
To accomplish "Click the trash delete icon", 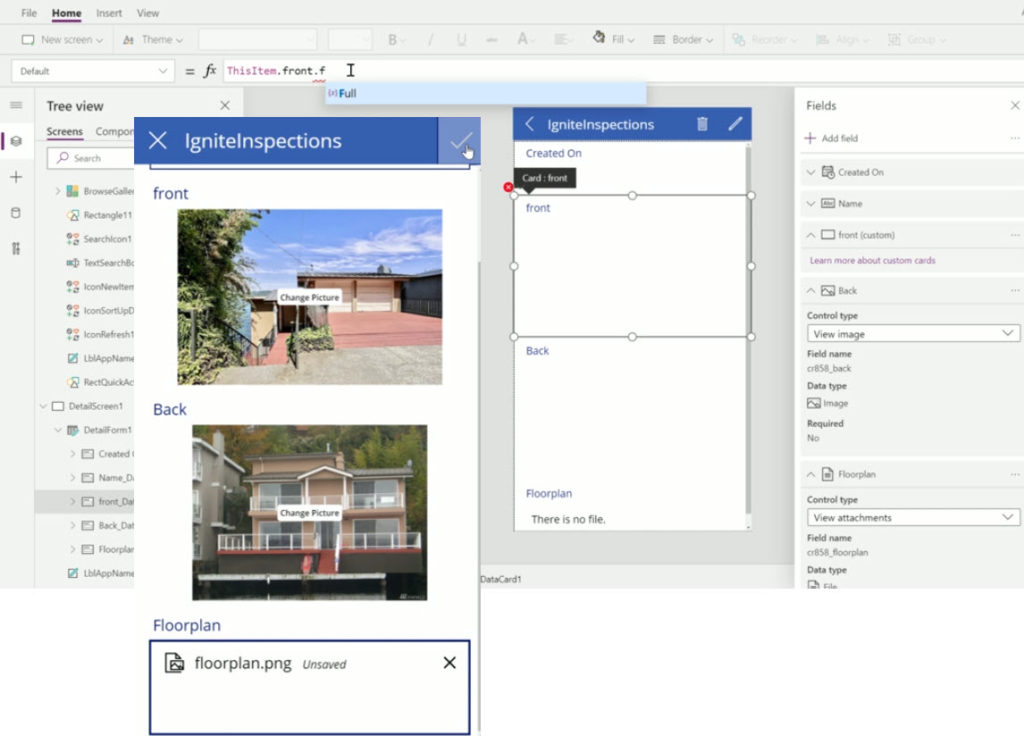I will [x=702, y=124].
